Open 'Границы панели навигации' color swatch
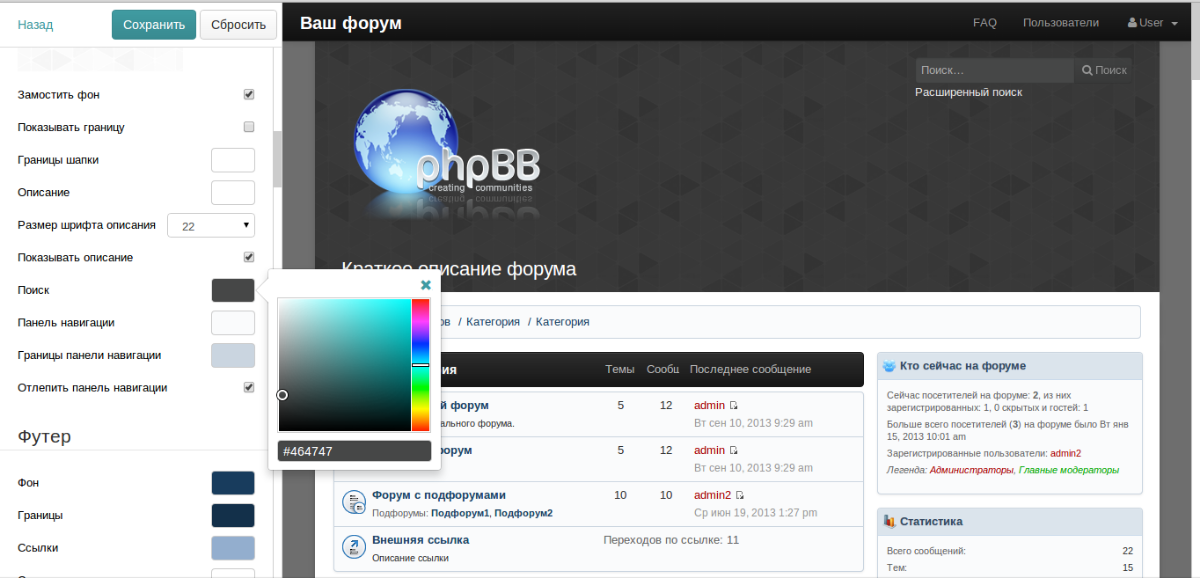1200x578 pixels. click(x=233, y=355)
